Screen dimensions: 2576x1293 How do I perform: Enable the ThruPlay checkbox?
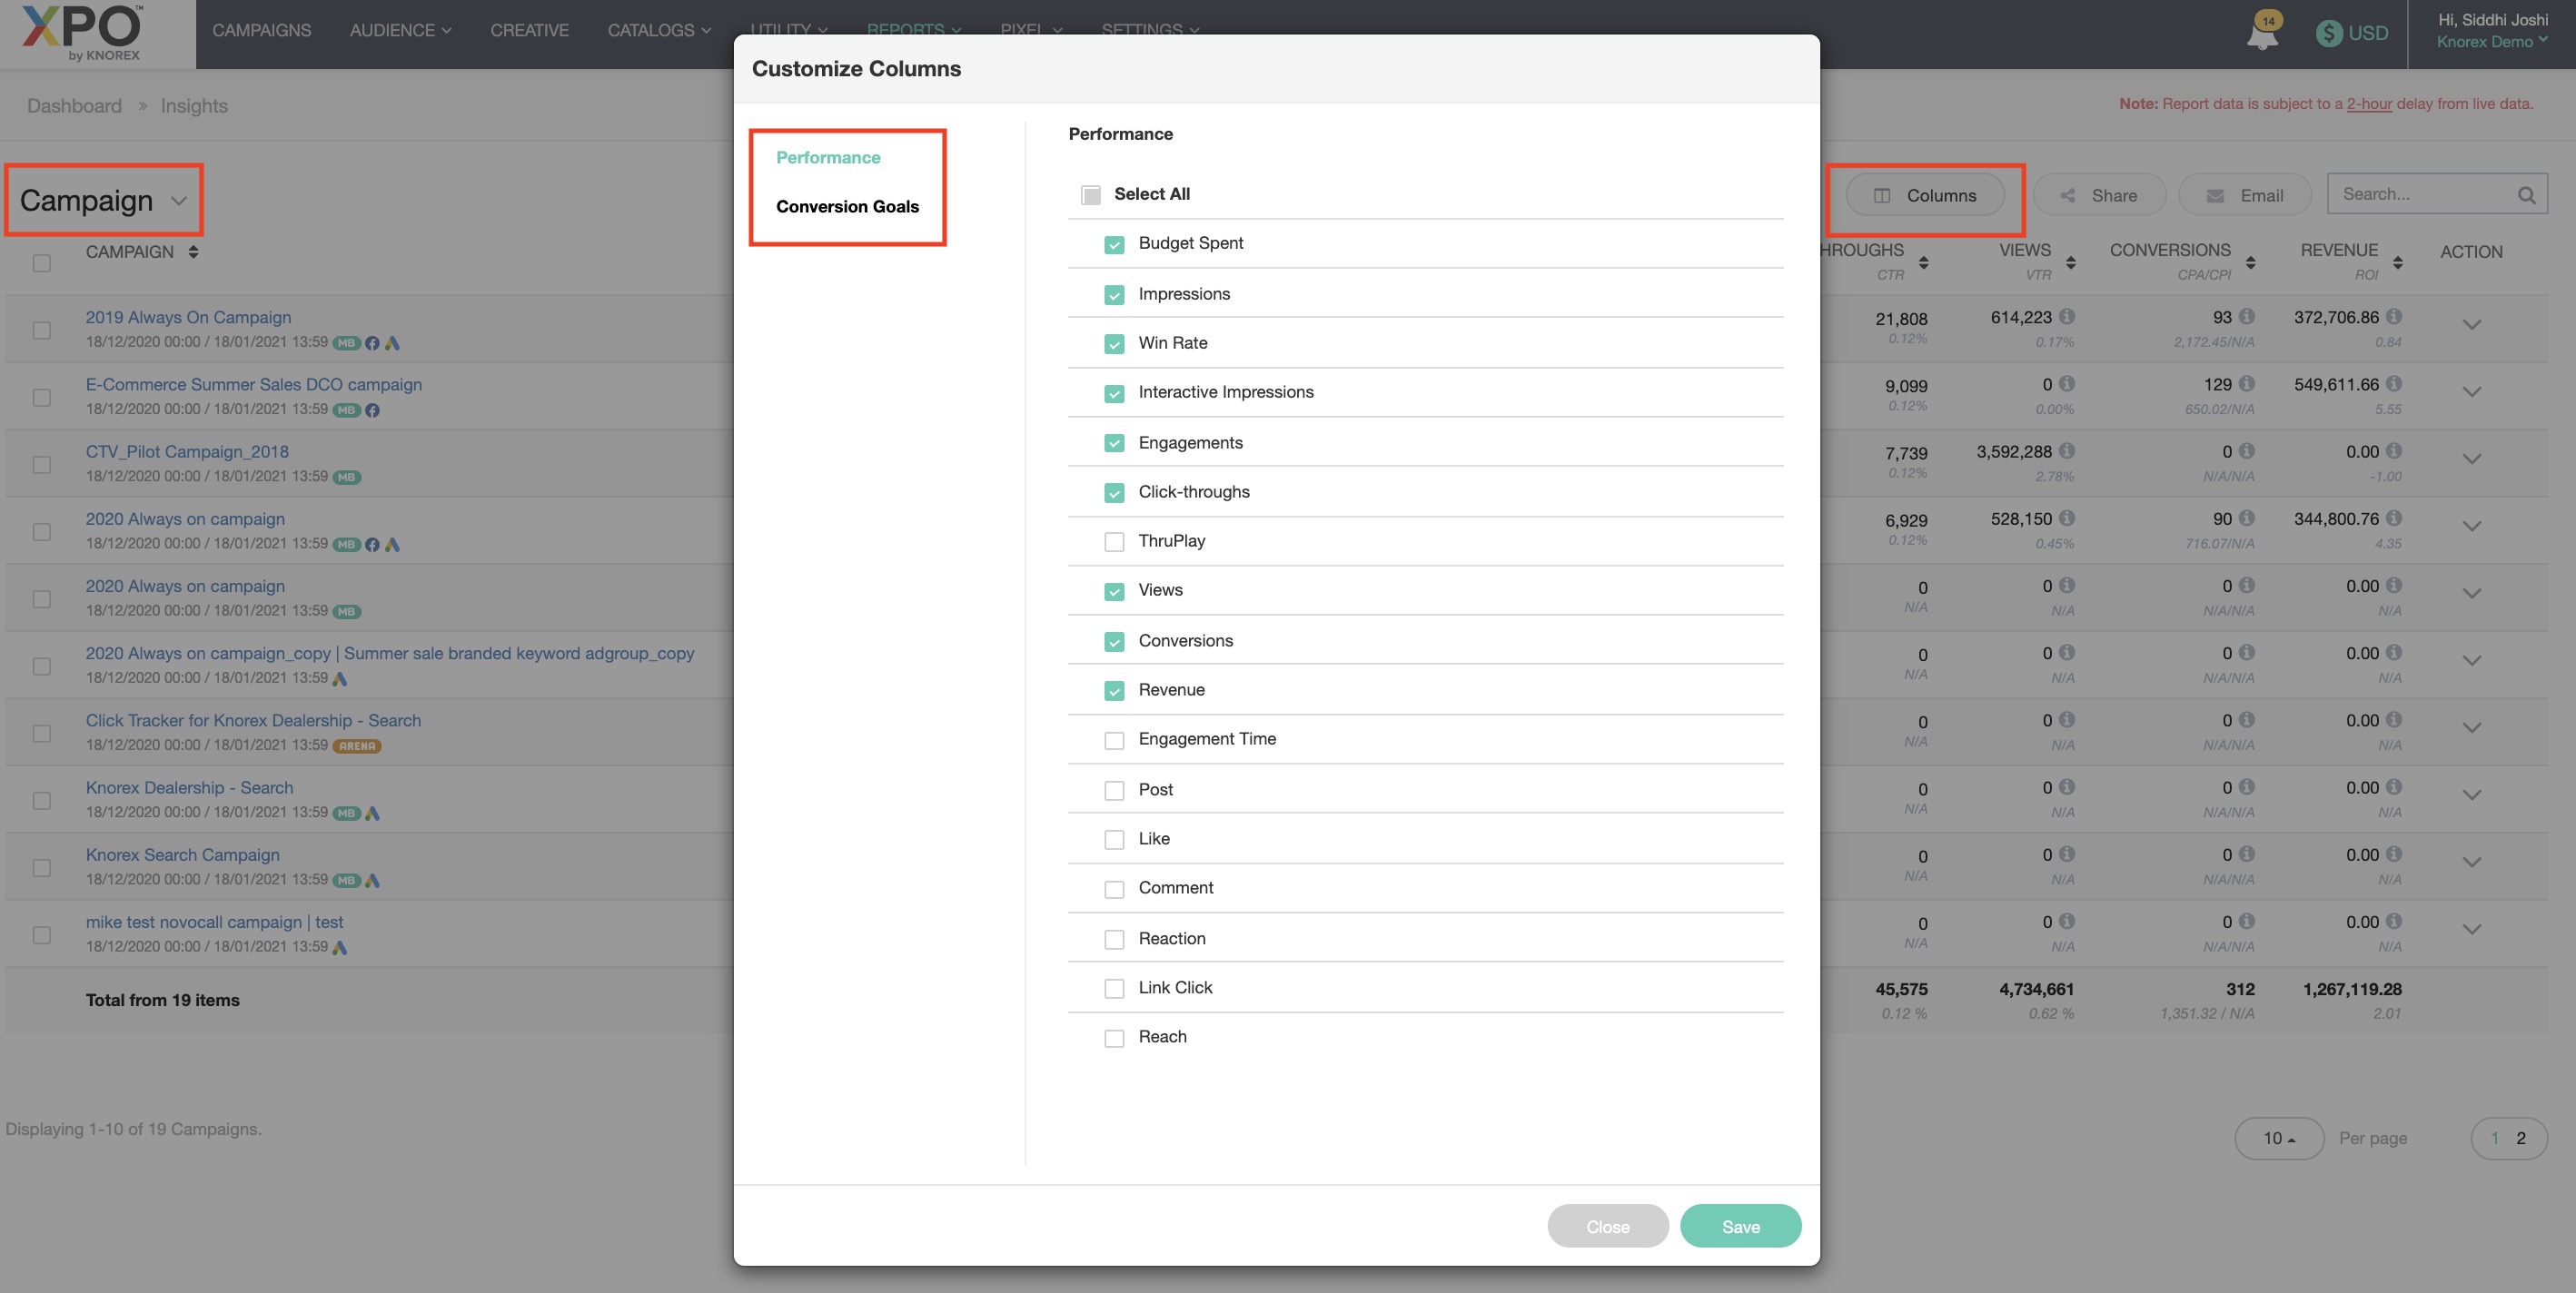point(1114,542)
